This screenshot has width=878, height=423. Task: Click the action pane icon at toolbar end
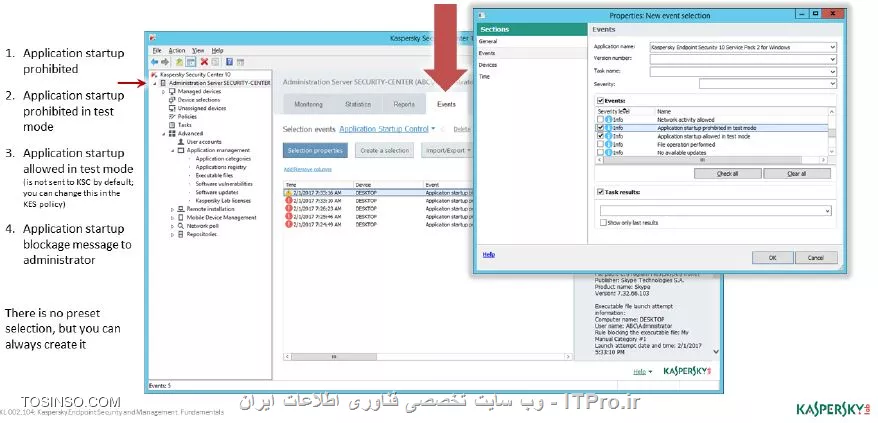coord(240,62)
